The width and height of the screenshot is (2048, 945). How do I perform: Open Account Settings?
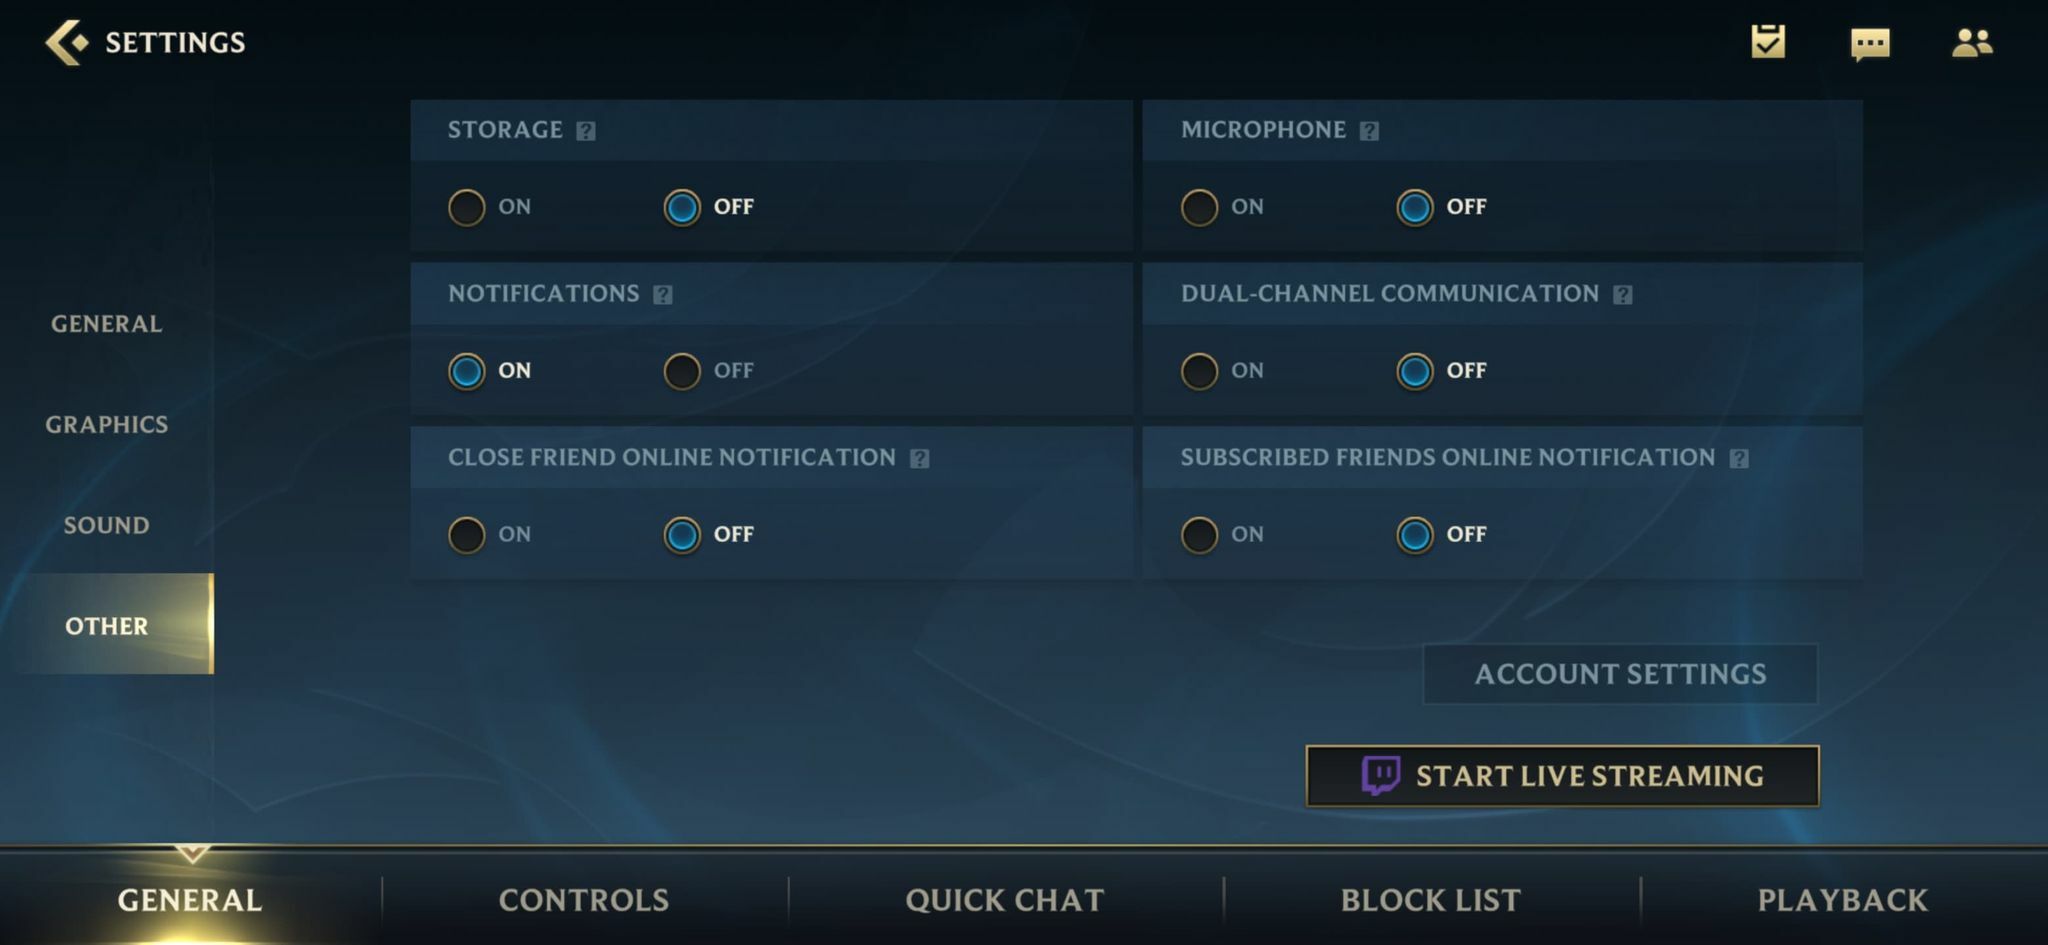[x=1620, y=674]
